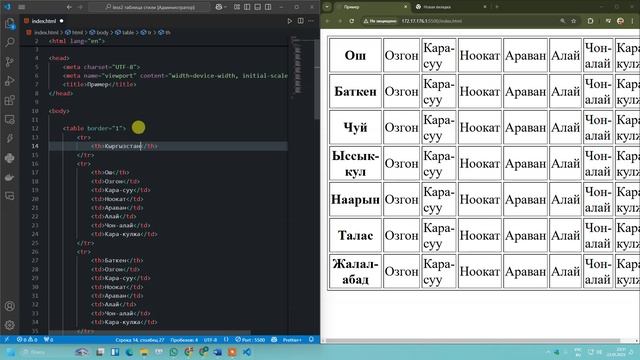The image size is (640, 360).
Task: Bookmark the page with the star icon
Action: (573, 21)
